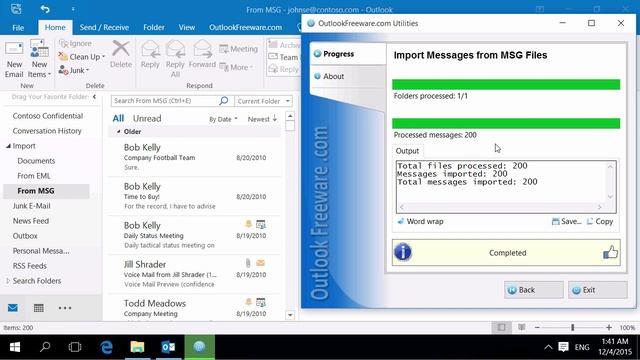
Task: Select the Junk E-Mail folder
Action: [31, 206]
